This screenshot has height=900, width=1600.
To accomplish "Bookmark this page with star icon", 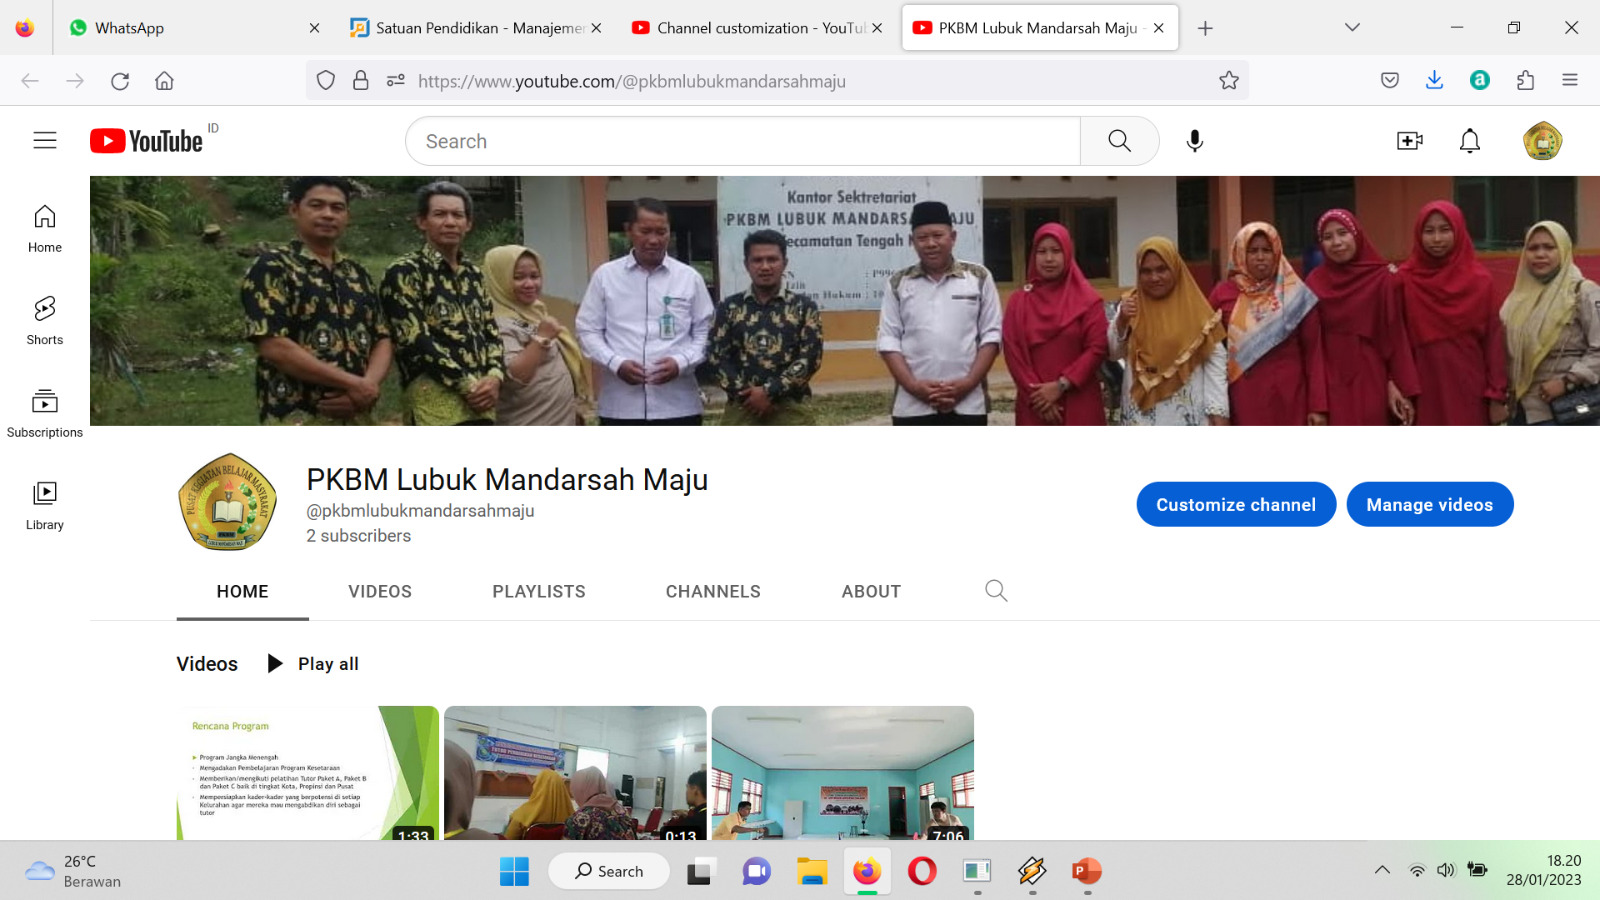I will (1229, 81).
